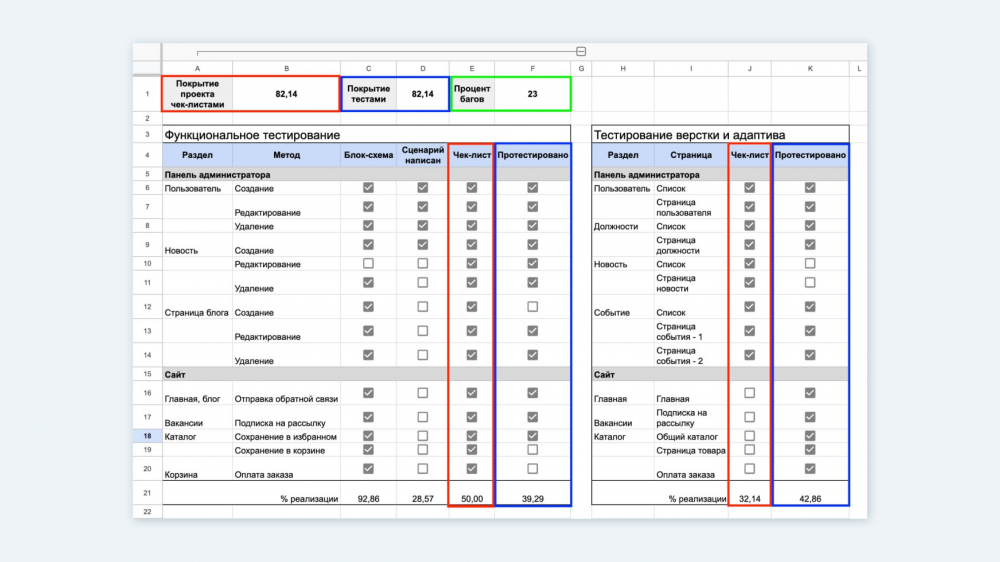Check Сценарий написан box for Подписка на рассылку method

[422, 417]
